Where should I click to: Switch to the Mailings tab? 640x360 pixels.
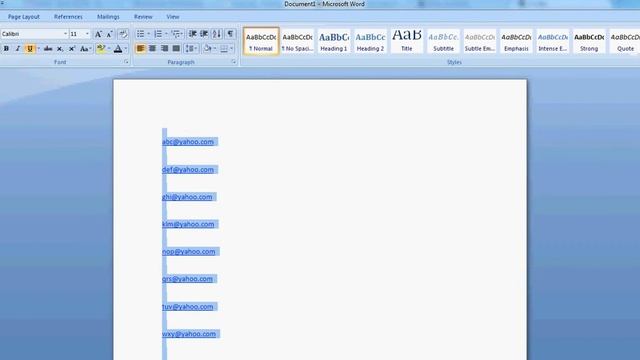coord(108,17)
